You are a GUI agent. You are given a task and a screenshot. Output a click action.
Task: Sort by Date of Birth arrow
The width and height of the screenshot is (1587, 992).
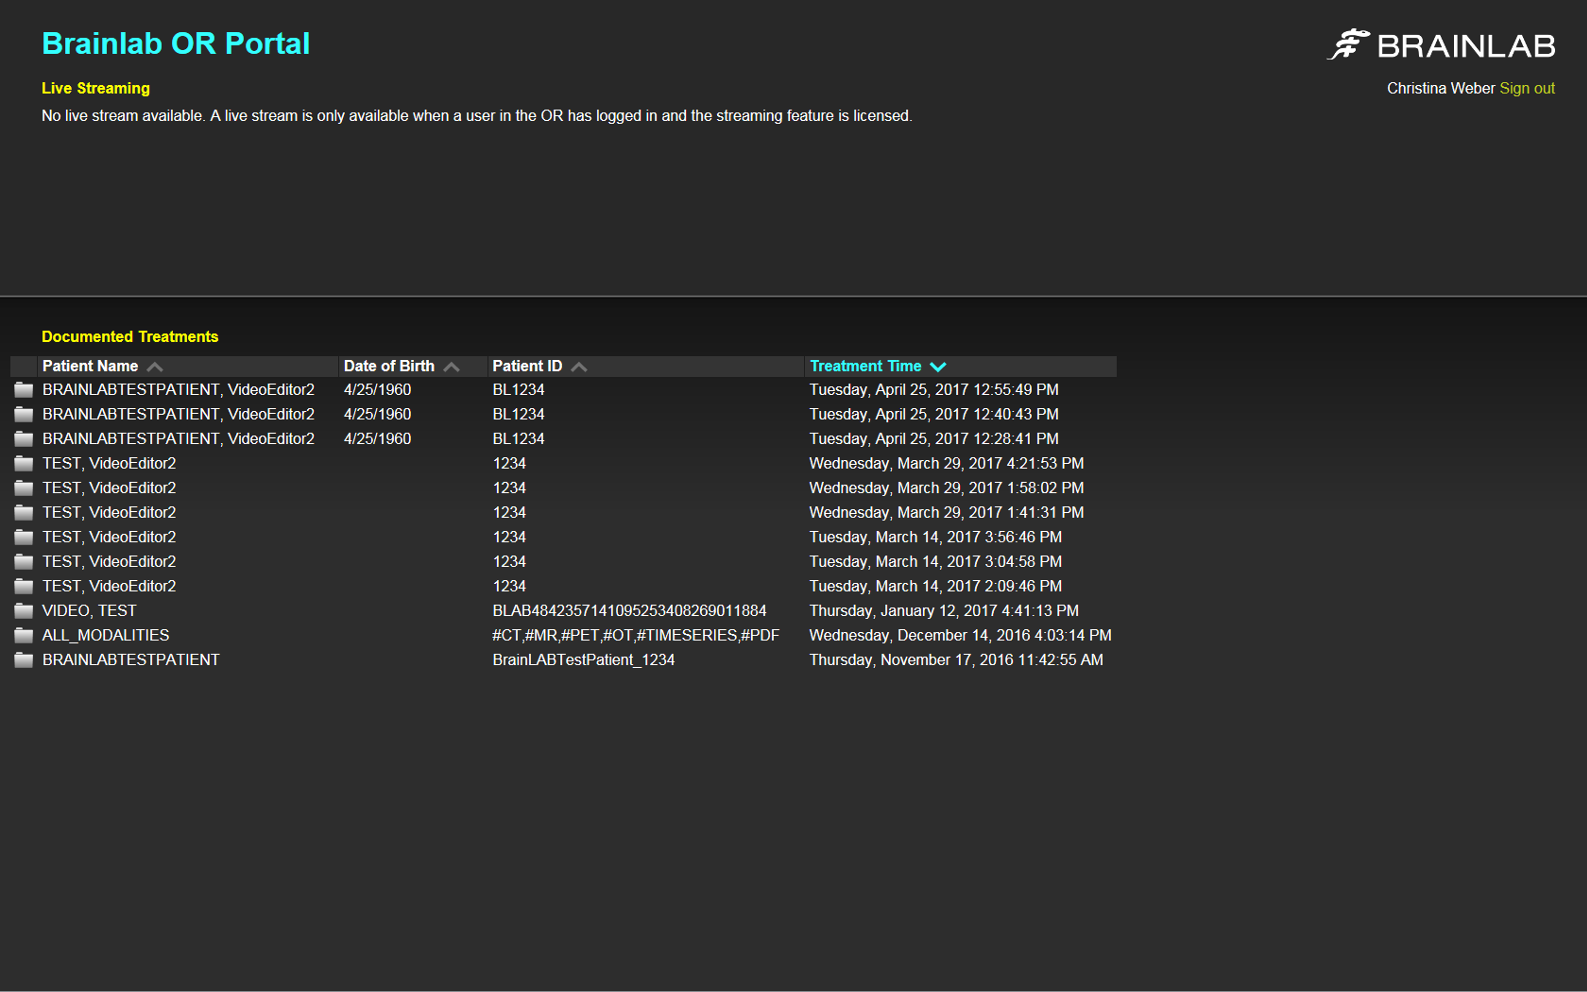[x=452, y=367]
